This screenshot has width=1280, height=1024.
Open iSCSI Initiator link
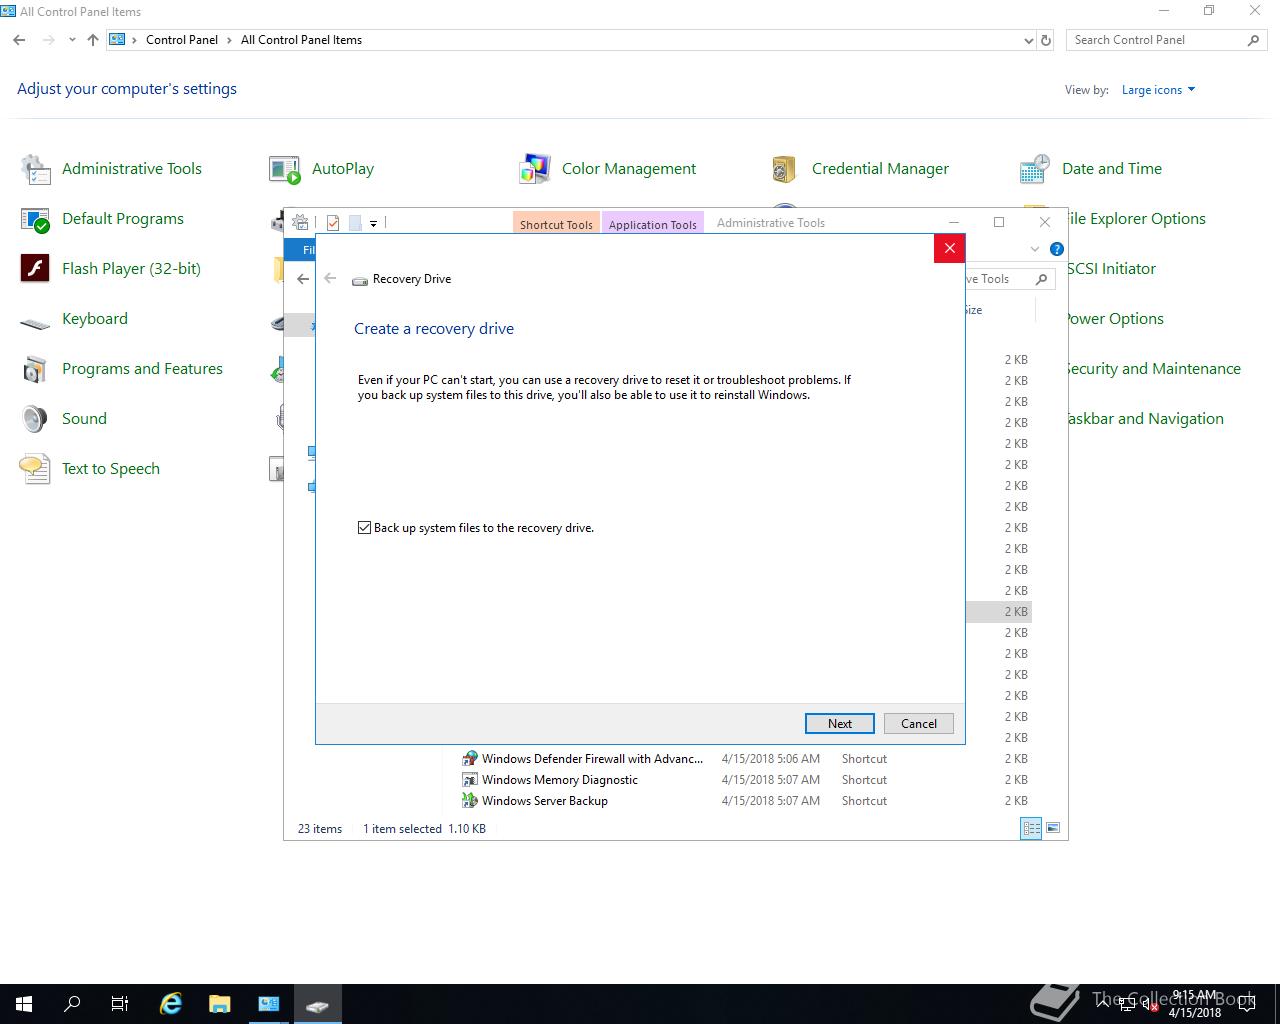tap(1111, 269)
